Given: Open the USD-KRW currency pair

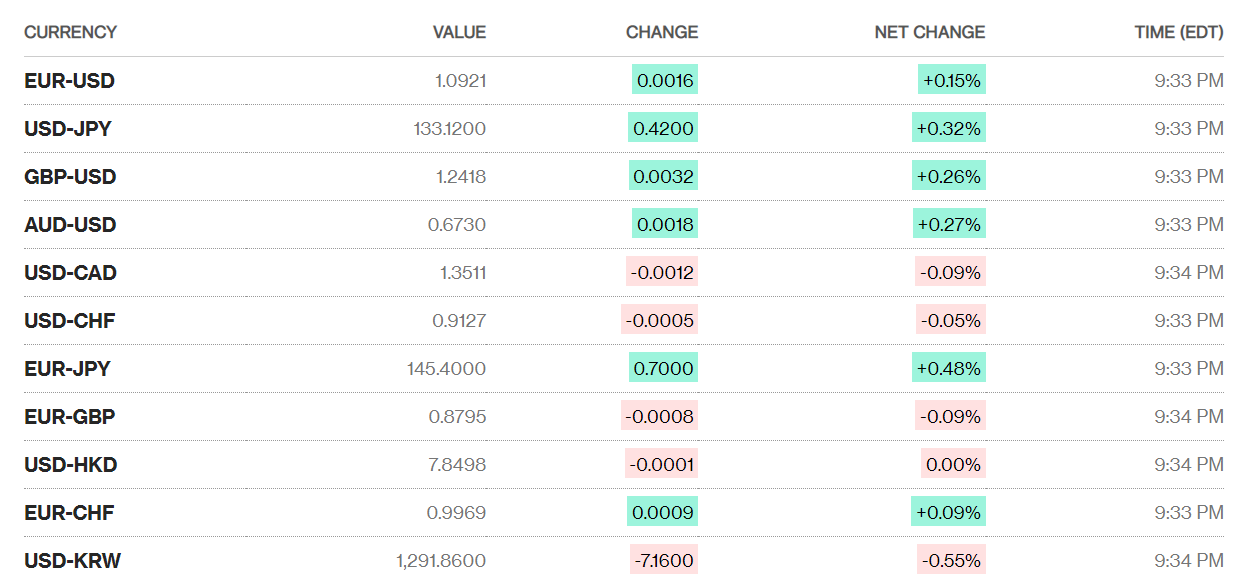Looking at the screenshot, I should [x=72, y=561].
